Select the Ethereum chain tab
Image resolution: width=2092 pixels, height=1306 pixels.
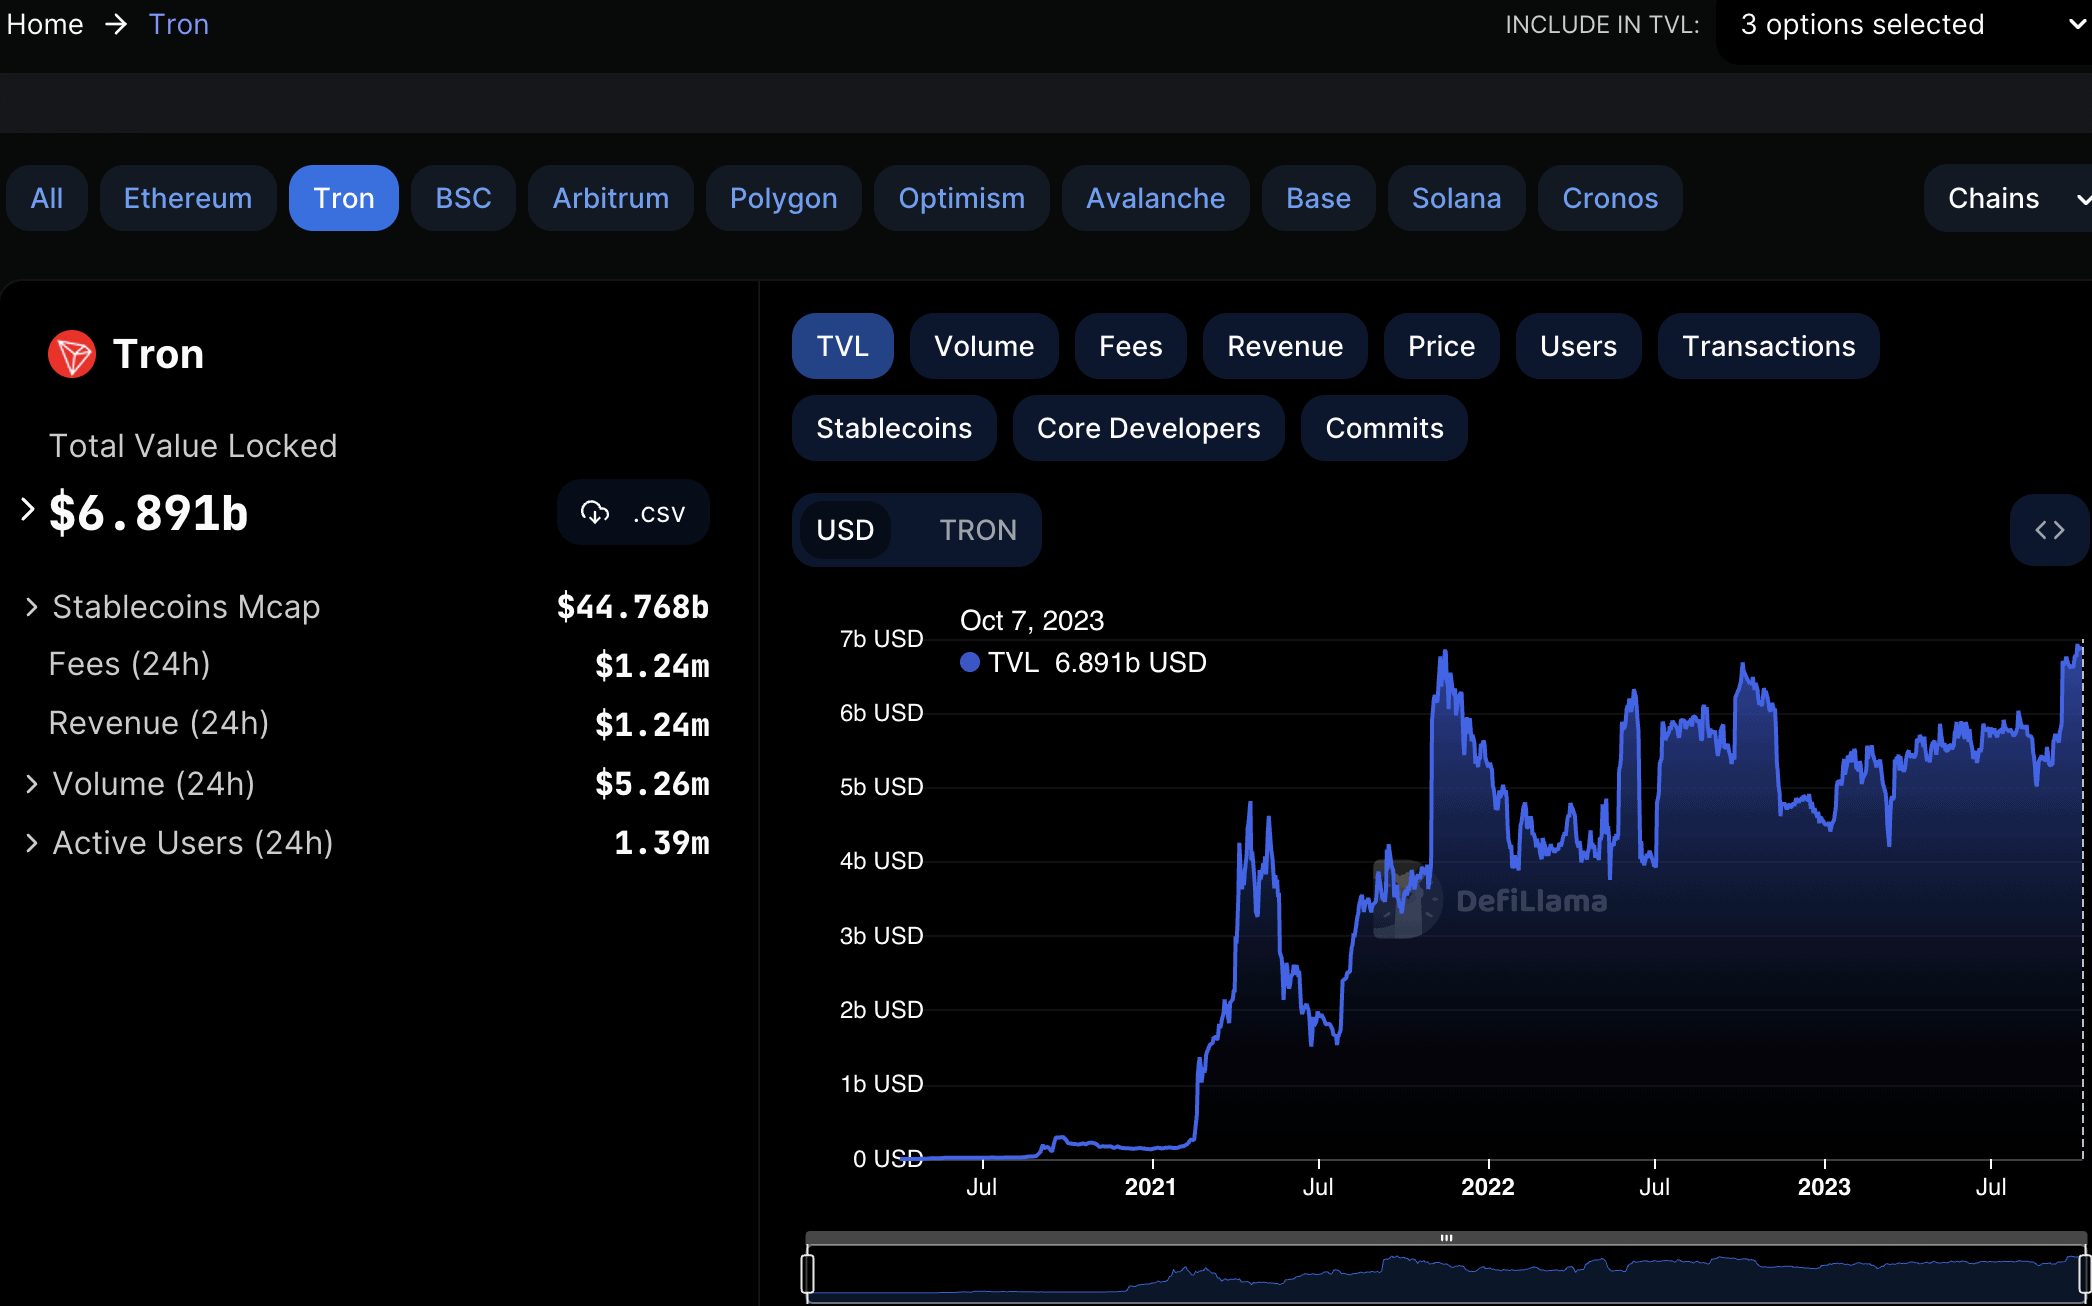187,198
